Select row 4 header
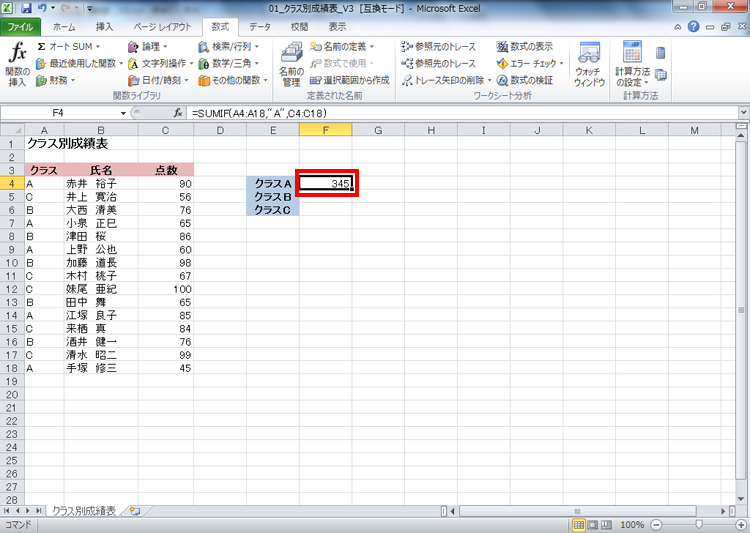 coord(12,184)
